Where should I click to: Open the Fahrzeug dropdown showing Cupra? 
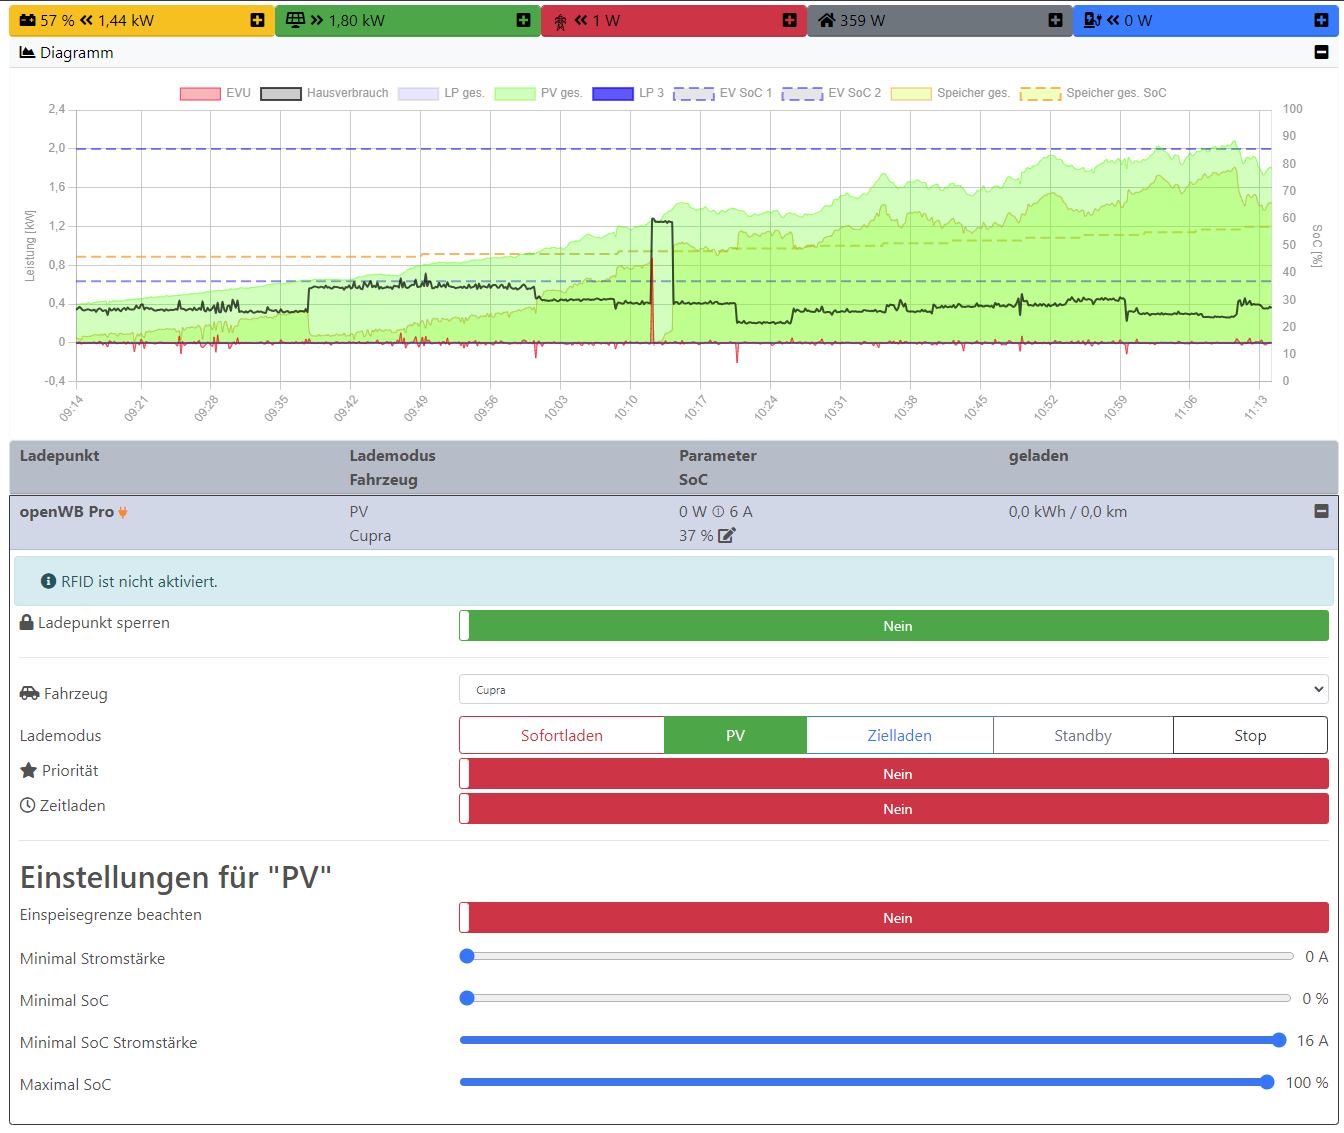pyautogui.click(x=893, y=690)
